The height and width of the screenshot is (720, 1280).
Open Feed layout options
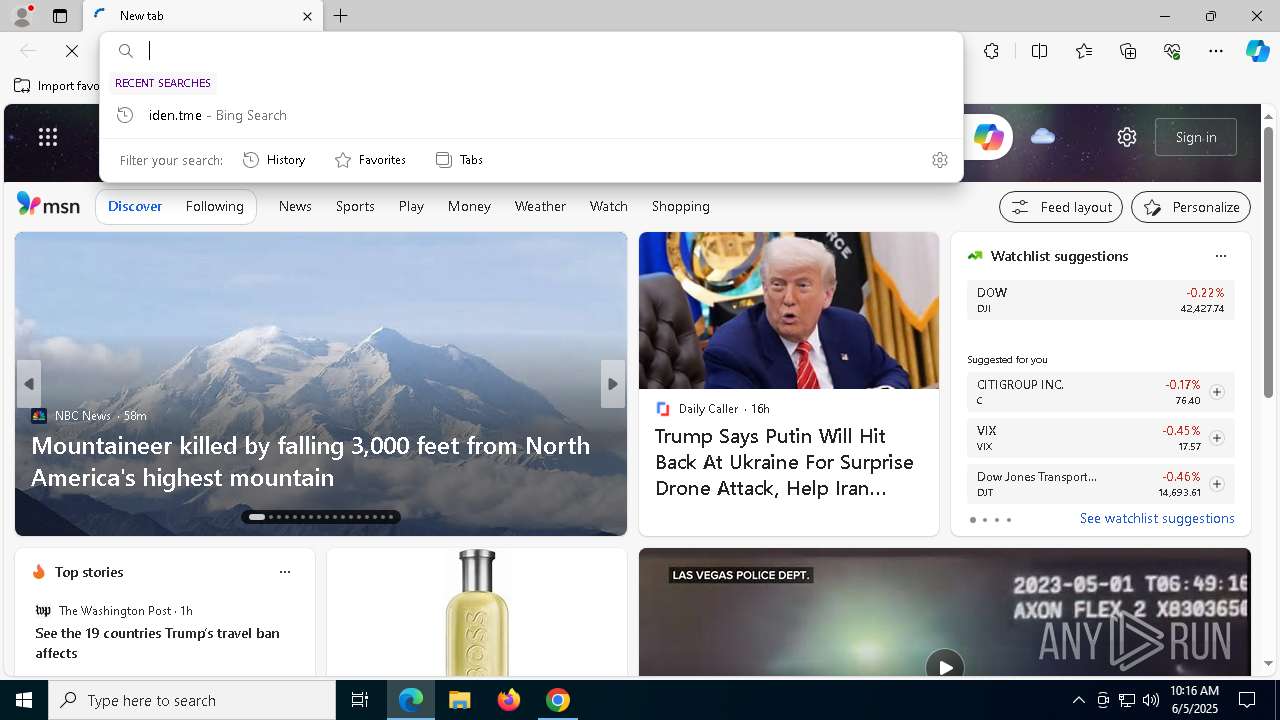pos(1061,207)
